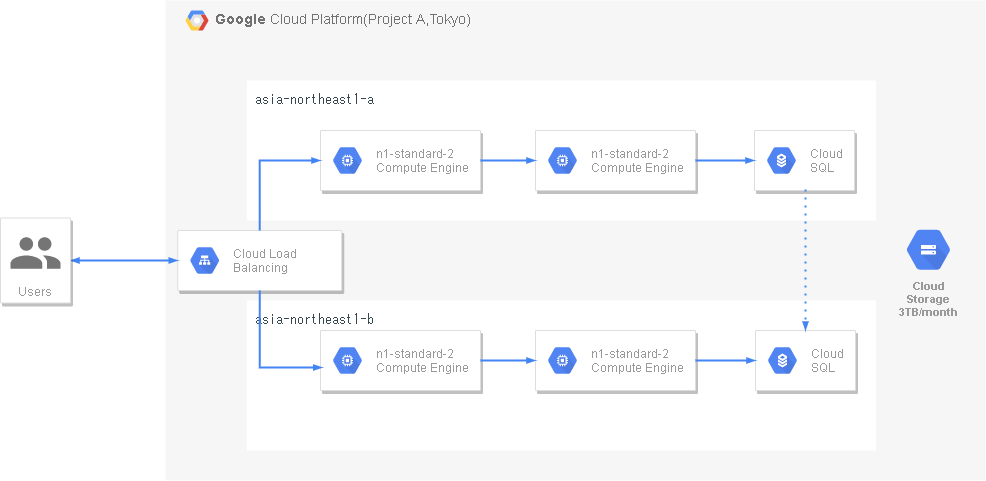Click first Compute Engine icon in asia-northeast1-b

point(347,360)
